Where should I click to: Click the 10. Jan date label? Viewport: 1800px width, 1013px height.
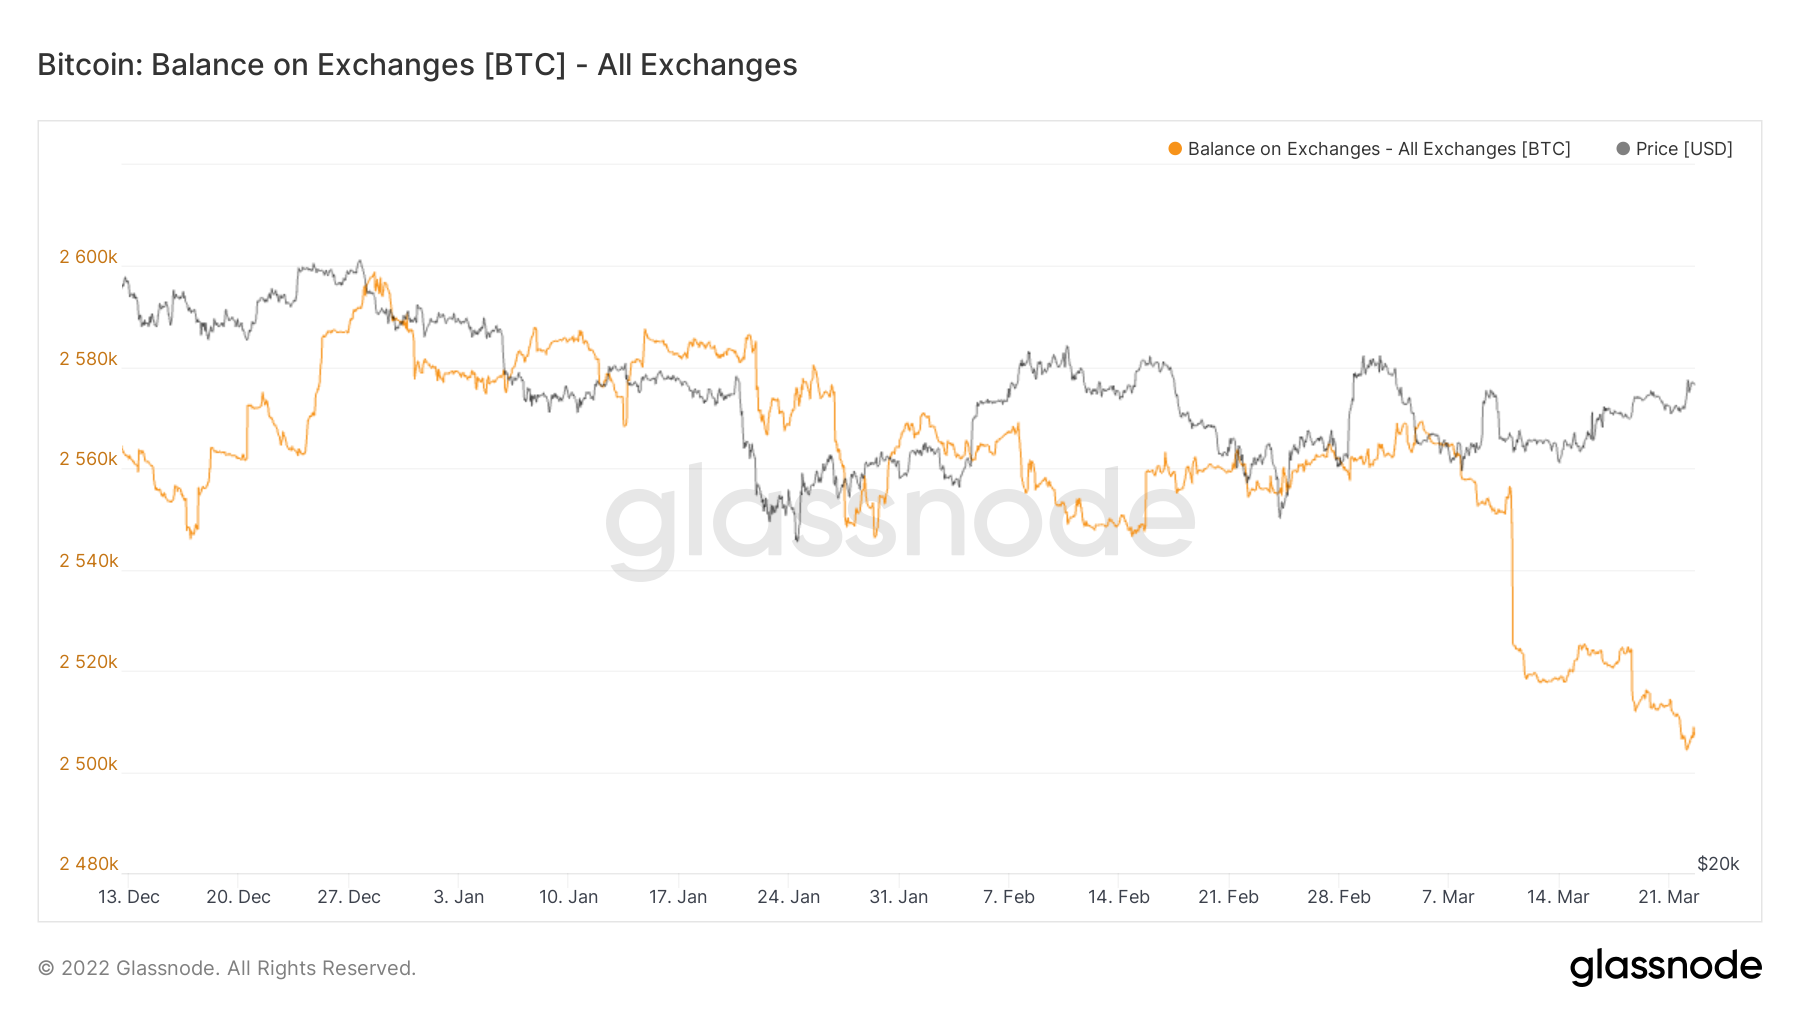point(568,897)
